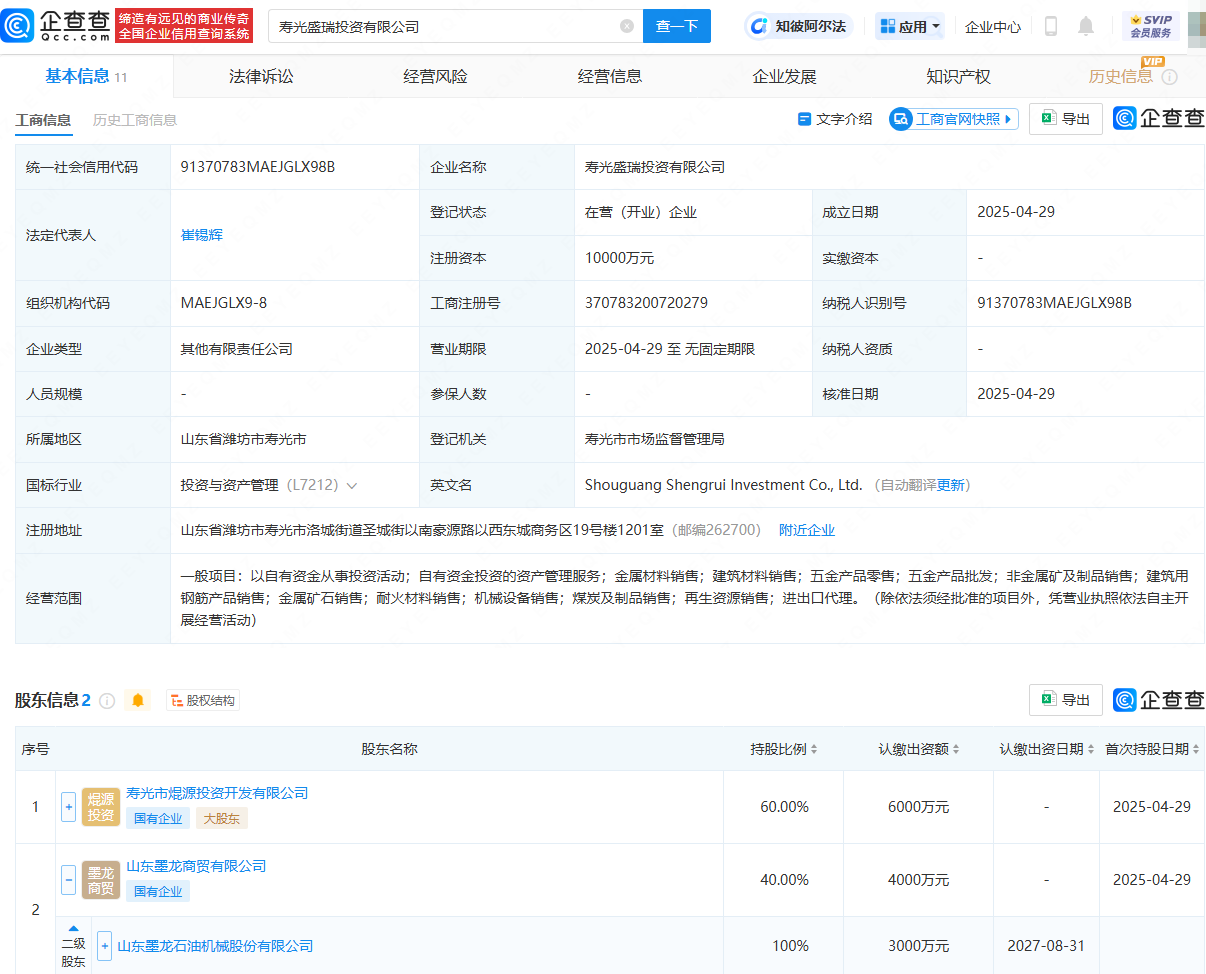Viewport: 1206px width, 974px height.
Task: Open 山东墨龙石油机械股份有限公司 link
Action: pos(215,945)
